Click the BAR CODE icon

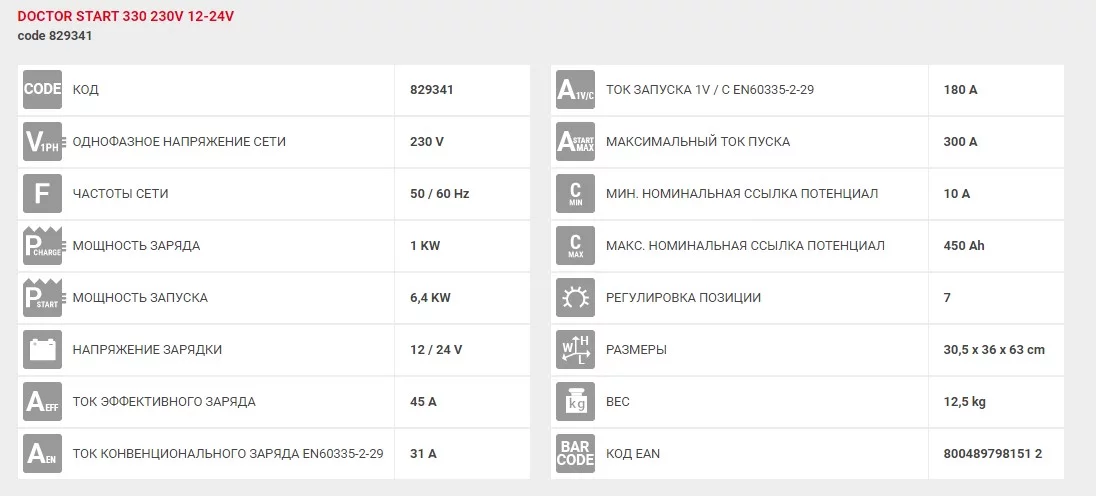pyautogui.click(x=575, y=453)
